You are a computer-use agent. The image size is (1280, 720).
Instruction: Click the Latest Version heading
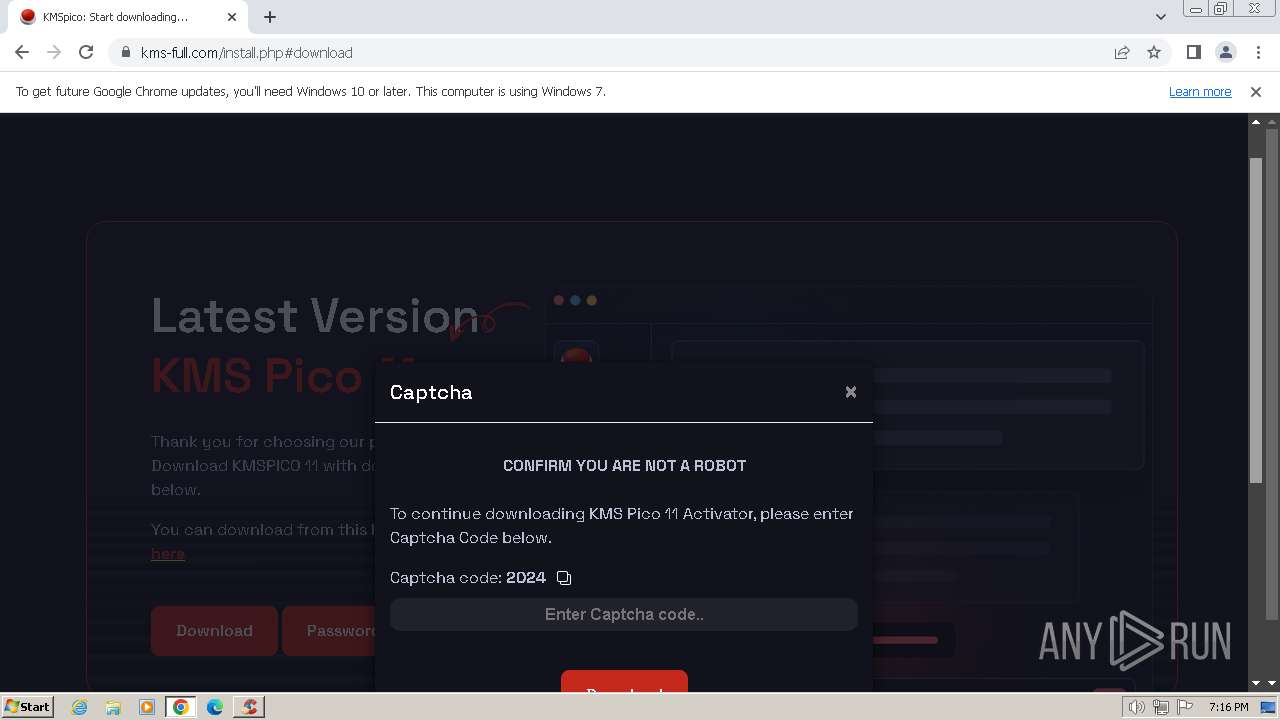(315, 316)
